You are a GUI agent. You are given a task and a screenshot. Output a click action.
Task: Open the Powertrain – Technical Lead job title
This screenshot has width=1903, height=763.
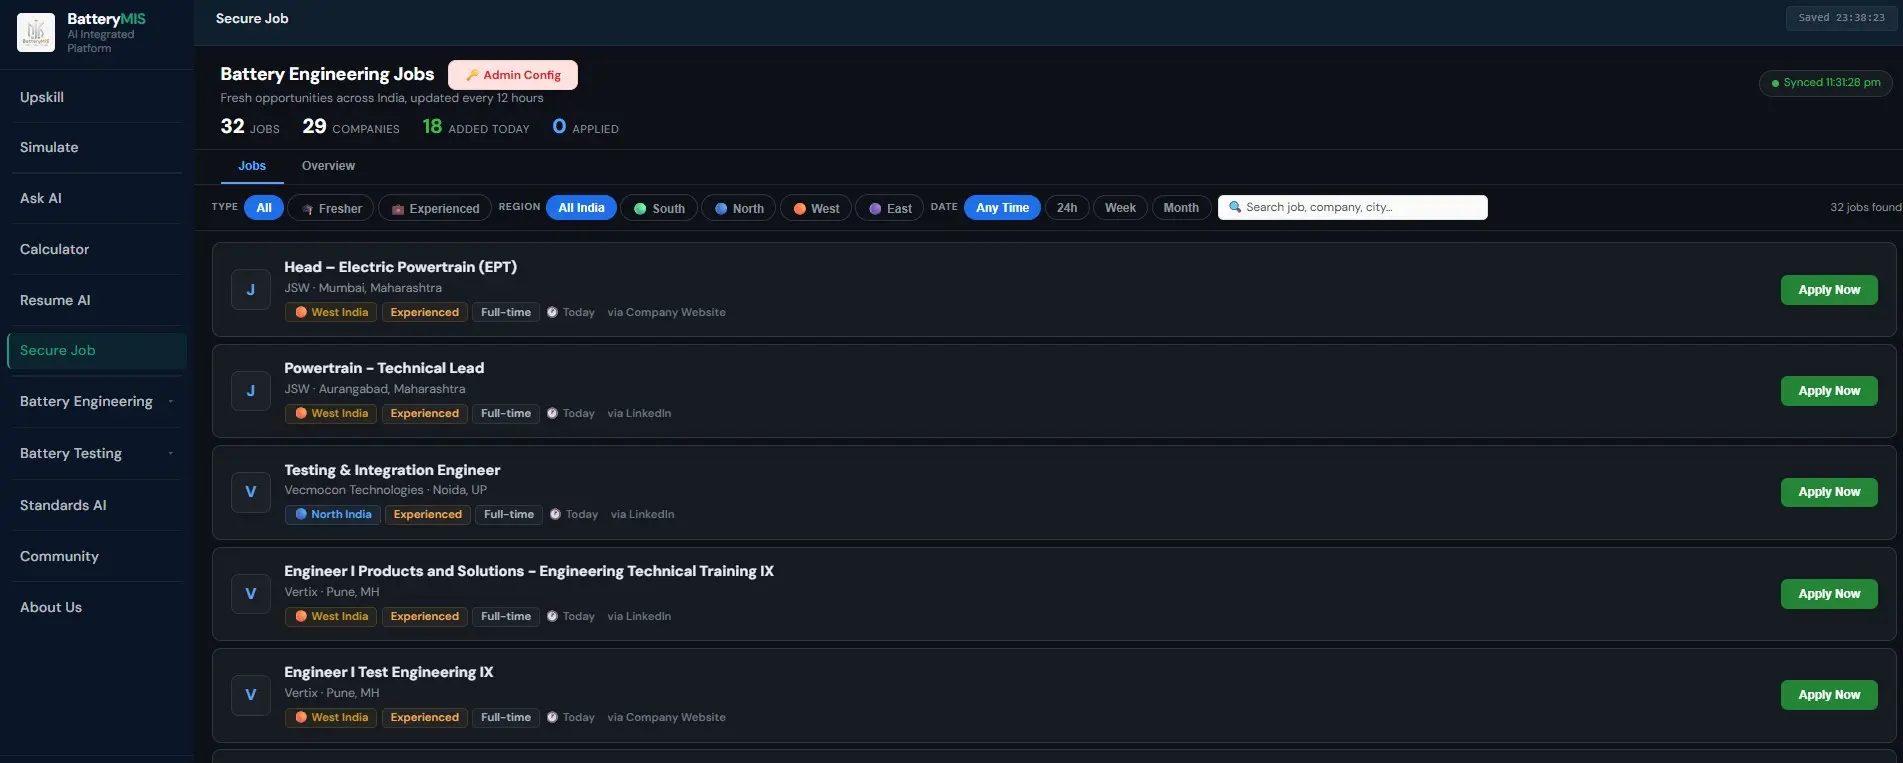pyautogui.click(x=384, y=368)
